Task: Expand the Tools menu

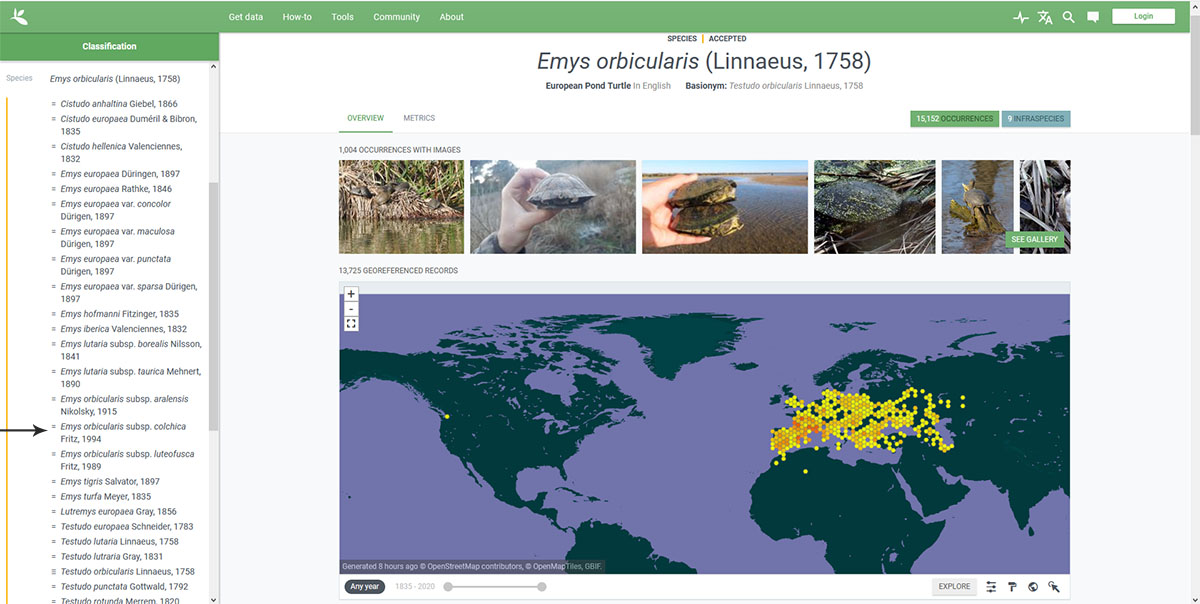Action: point(342,17)
